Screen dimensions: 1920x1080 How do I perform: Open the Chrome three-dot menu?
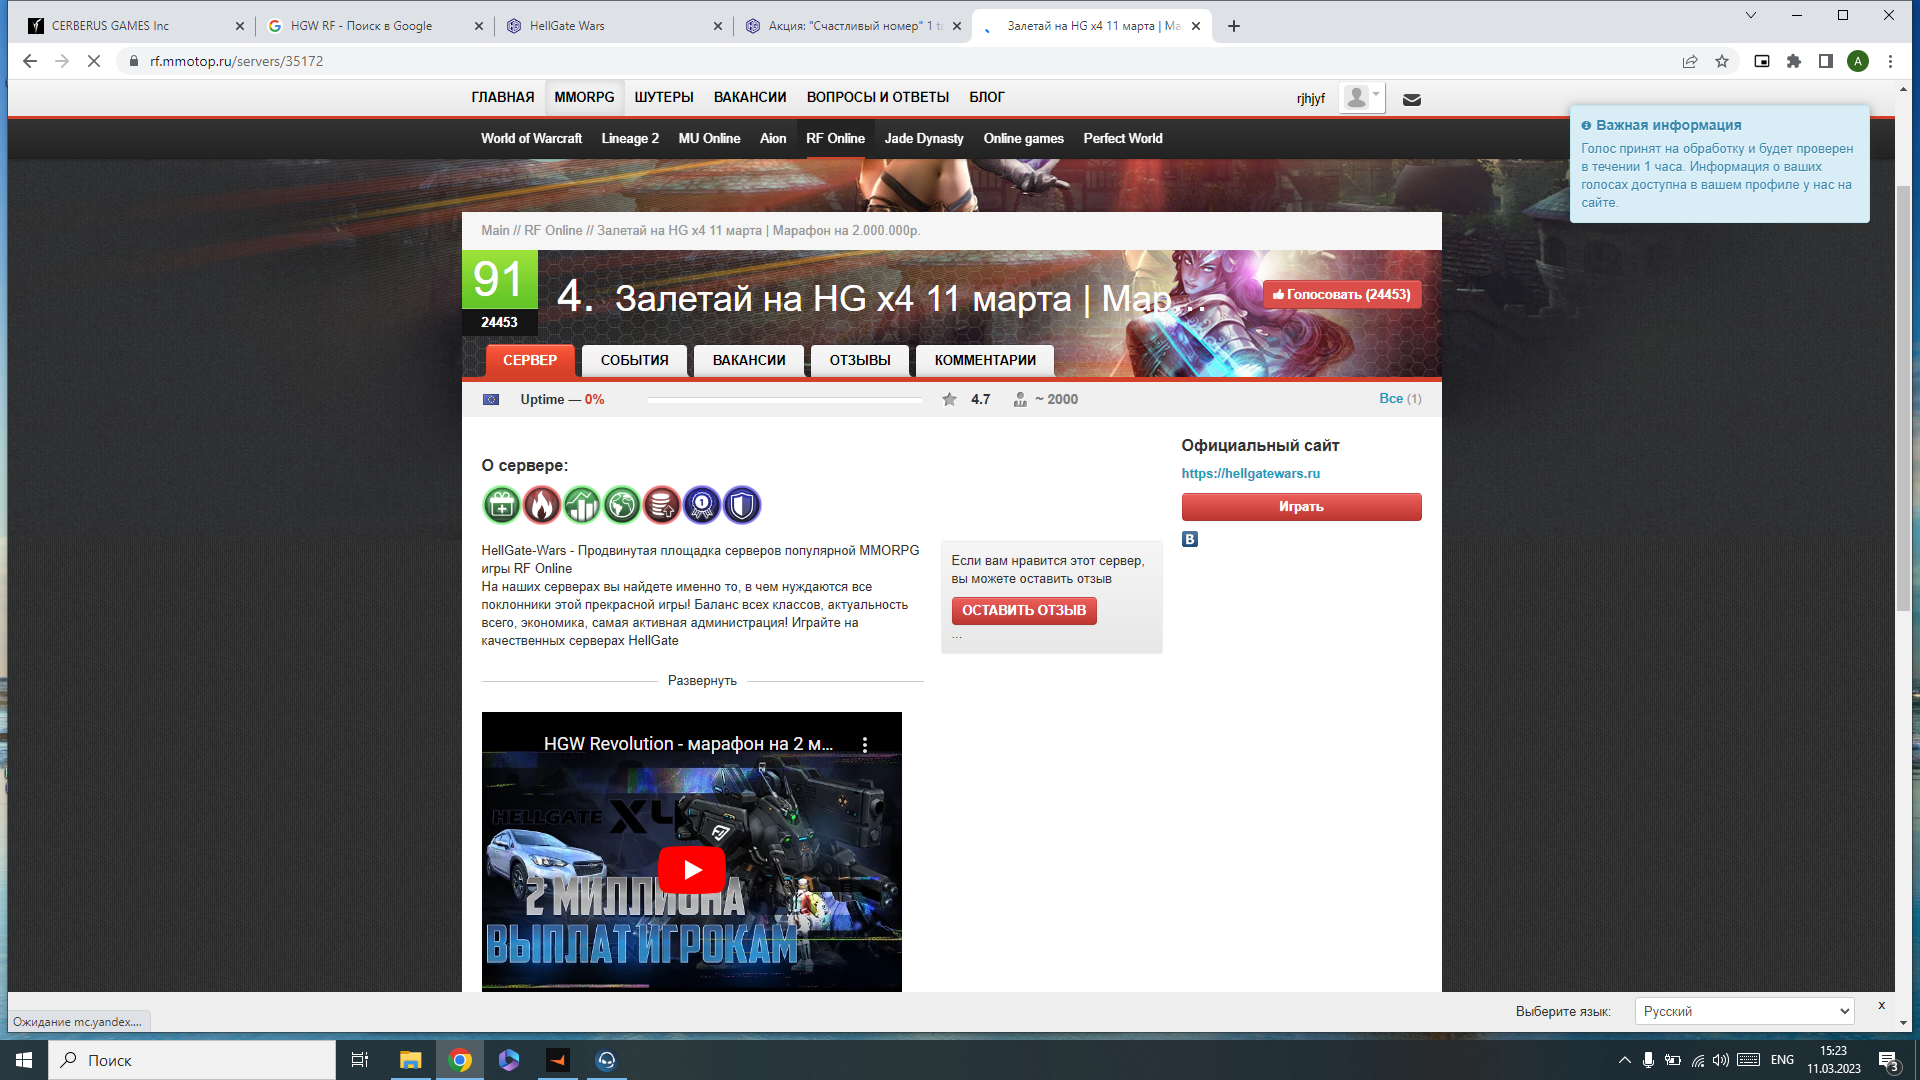[1890, 61]
